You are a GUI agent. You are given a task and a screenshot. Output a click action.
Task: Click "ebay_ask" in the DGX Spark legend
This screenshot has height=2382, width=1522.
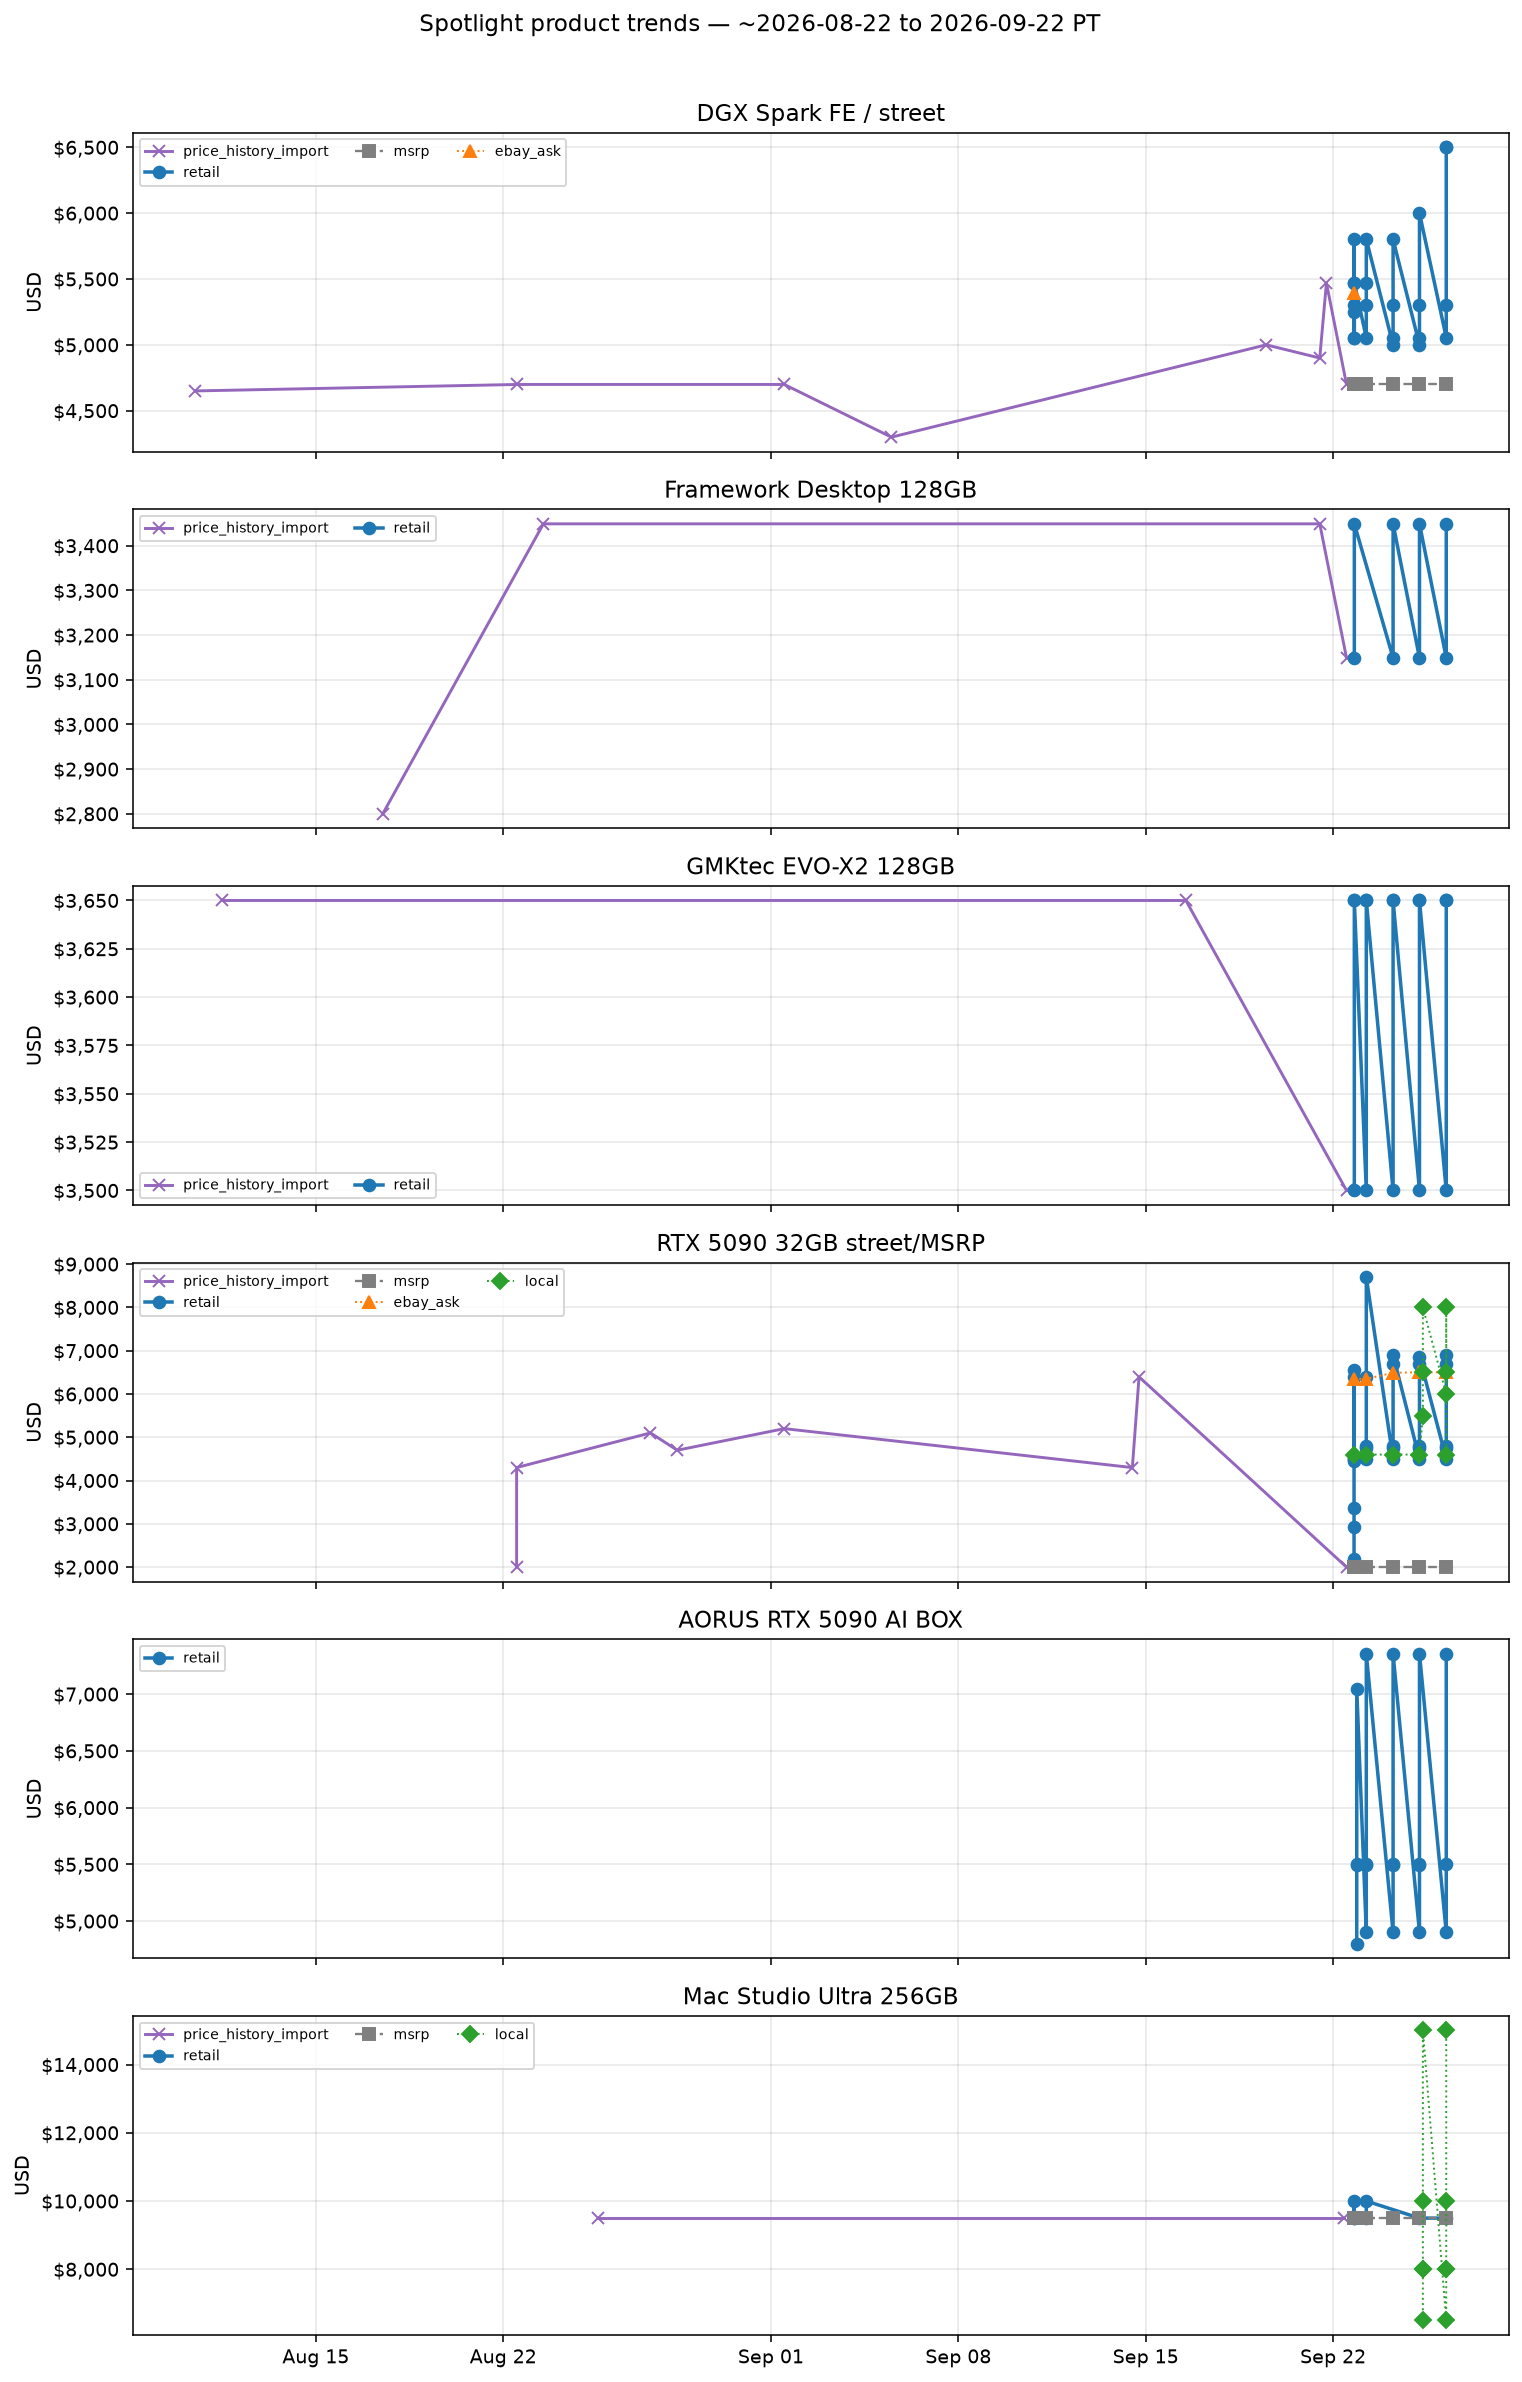(528, 151)
